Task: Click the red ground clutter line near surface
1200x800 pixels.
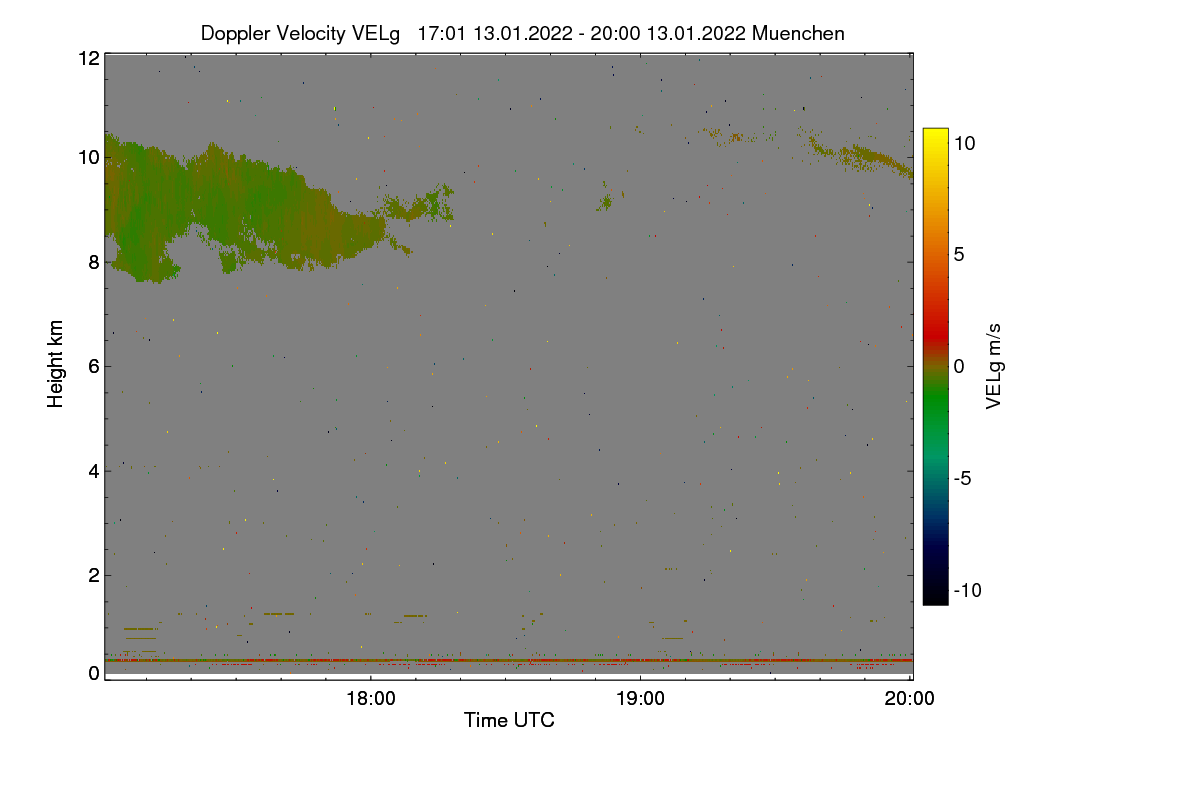Action: (508, 660)
